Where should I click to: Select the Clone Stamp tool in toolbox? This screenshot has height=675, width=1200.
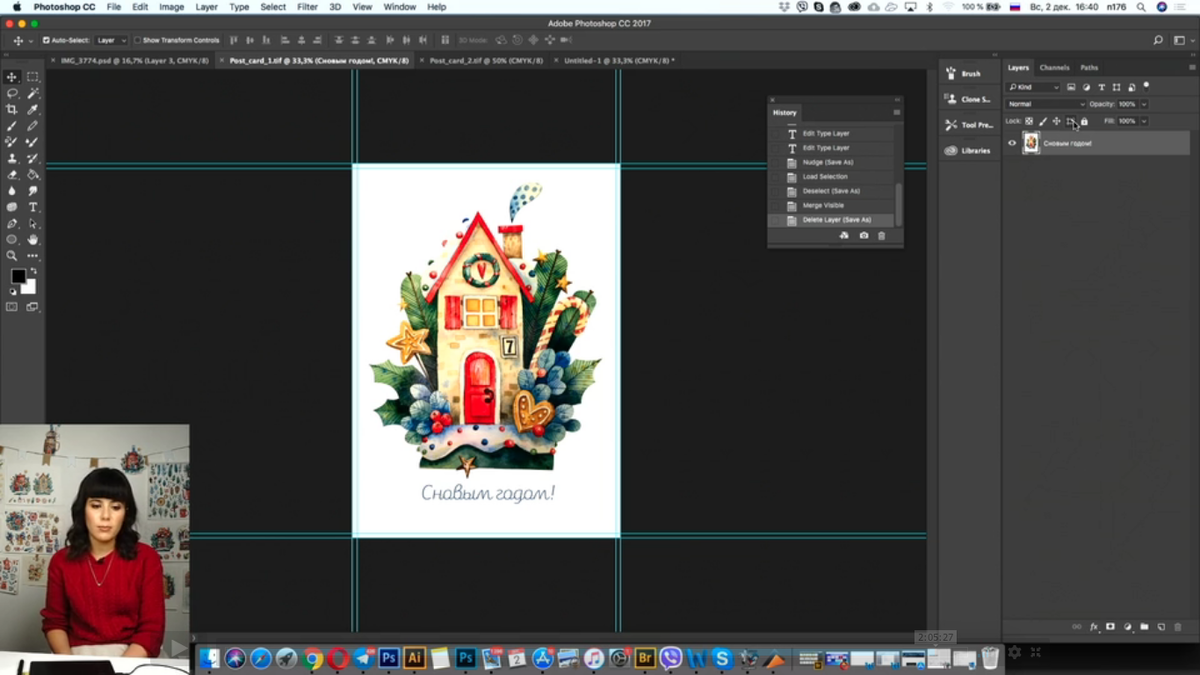pyautogui.click(x=12, y=158)
